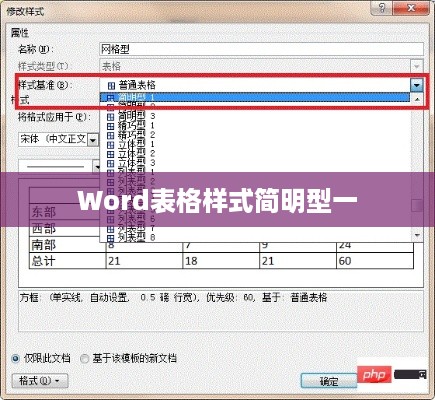Confirm with the 确定 button
435x400 pixels.
point(329,381)
